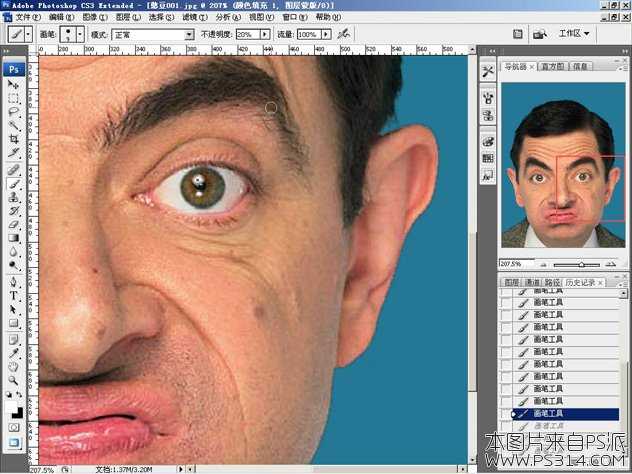
Task: Select the Magic Wand tool
Action: 14,126
